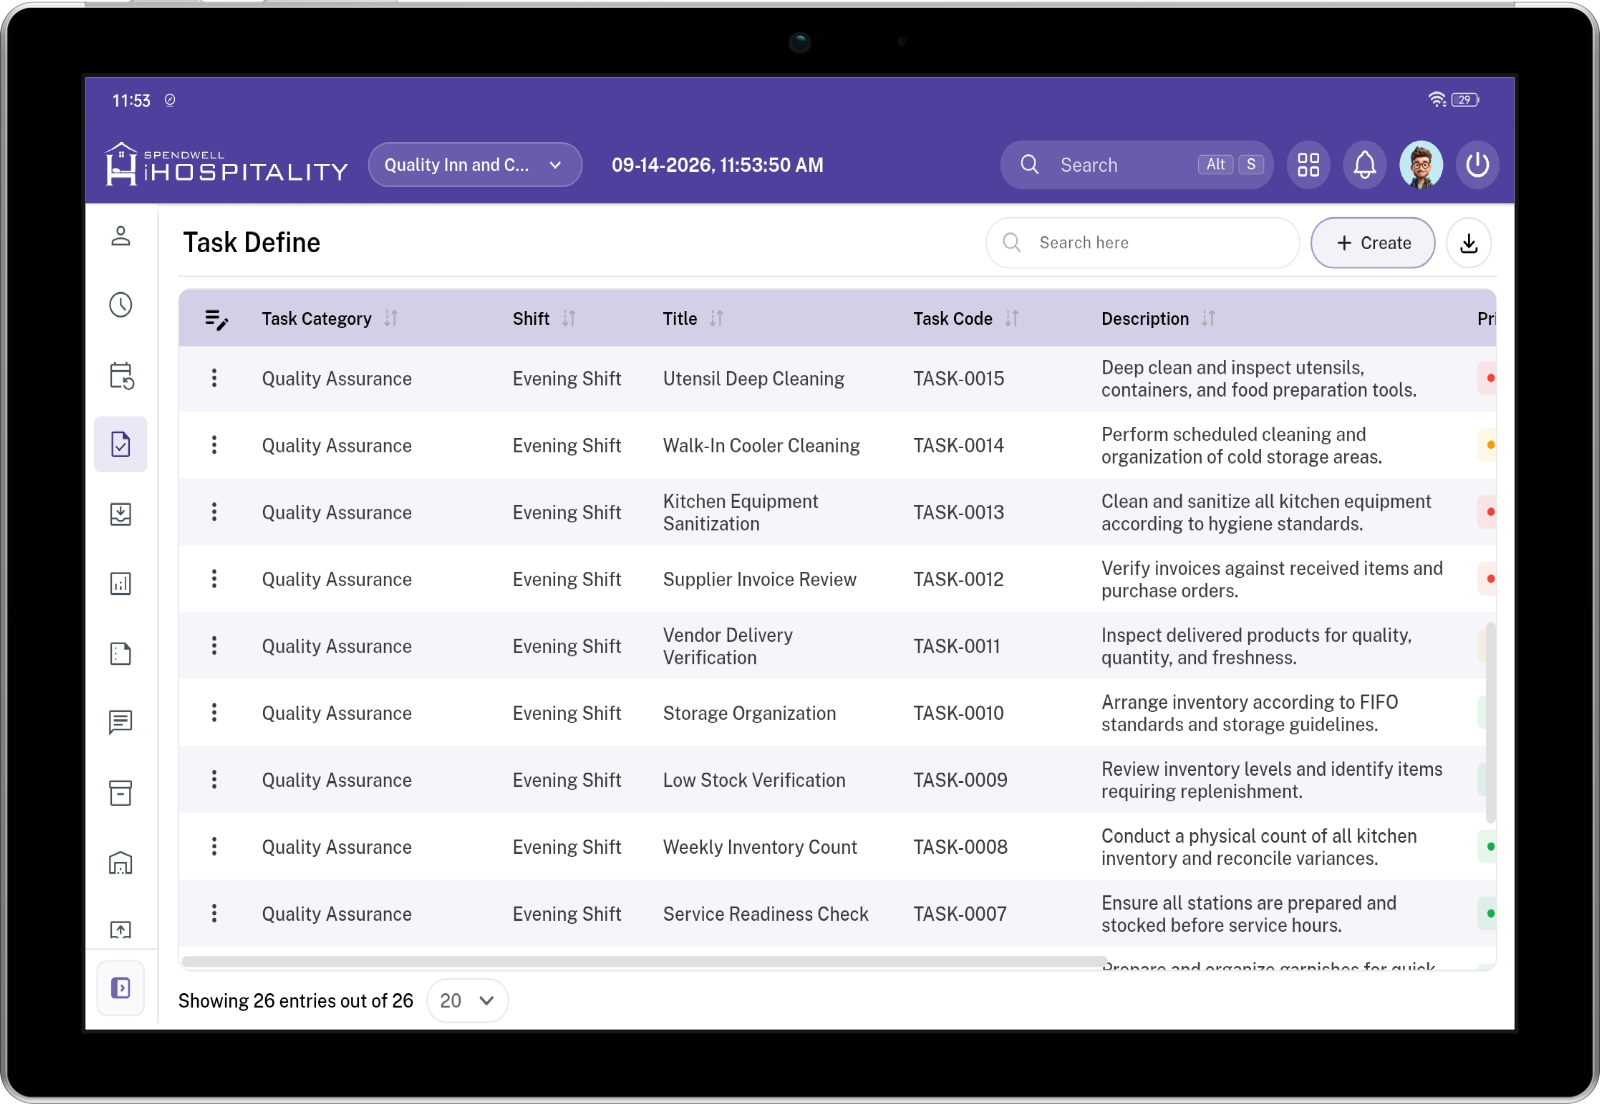Open the clock history sidebar icon

click(x=121, y=305)
